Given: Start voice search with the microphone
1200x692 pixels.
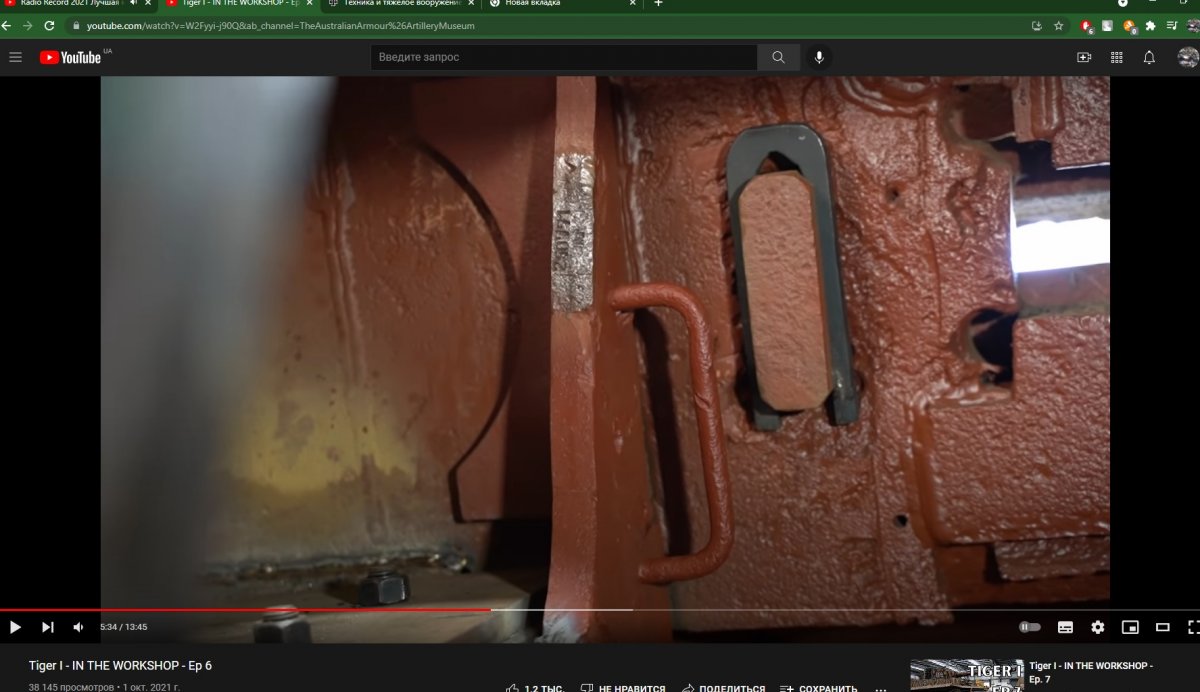Looking at the screenshot, I should point(819,57).
